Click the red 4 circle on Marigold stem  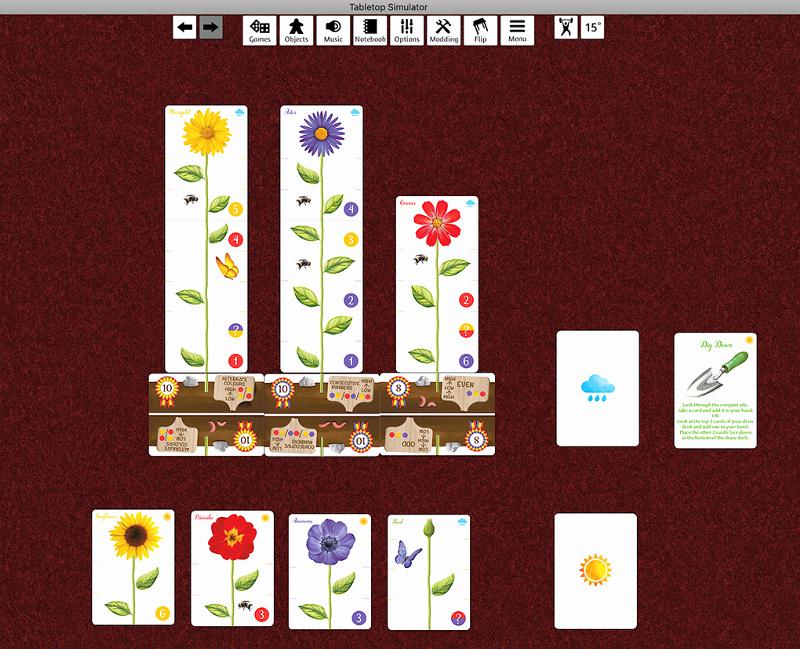coord(235,239)
